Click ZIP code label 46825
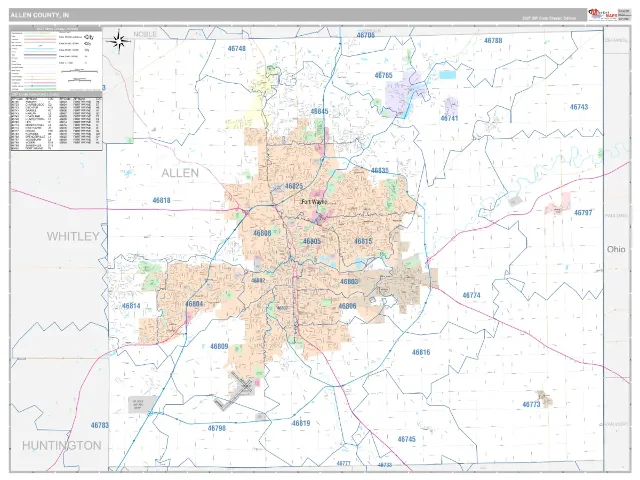640x480 pixels. click(294, 186)
